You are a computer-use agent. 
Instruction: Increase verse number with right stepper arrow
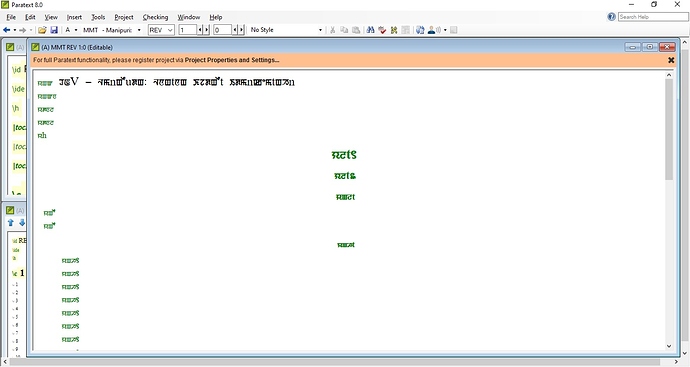[x=241, y=30]
